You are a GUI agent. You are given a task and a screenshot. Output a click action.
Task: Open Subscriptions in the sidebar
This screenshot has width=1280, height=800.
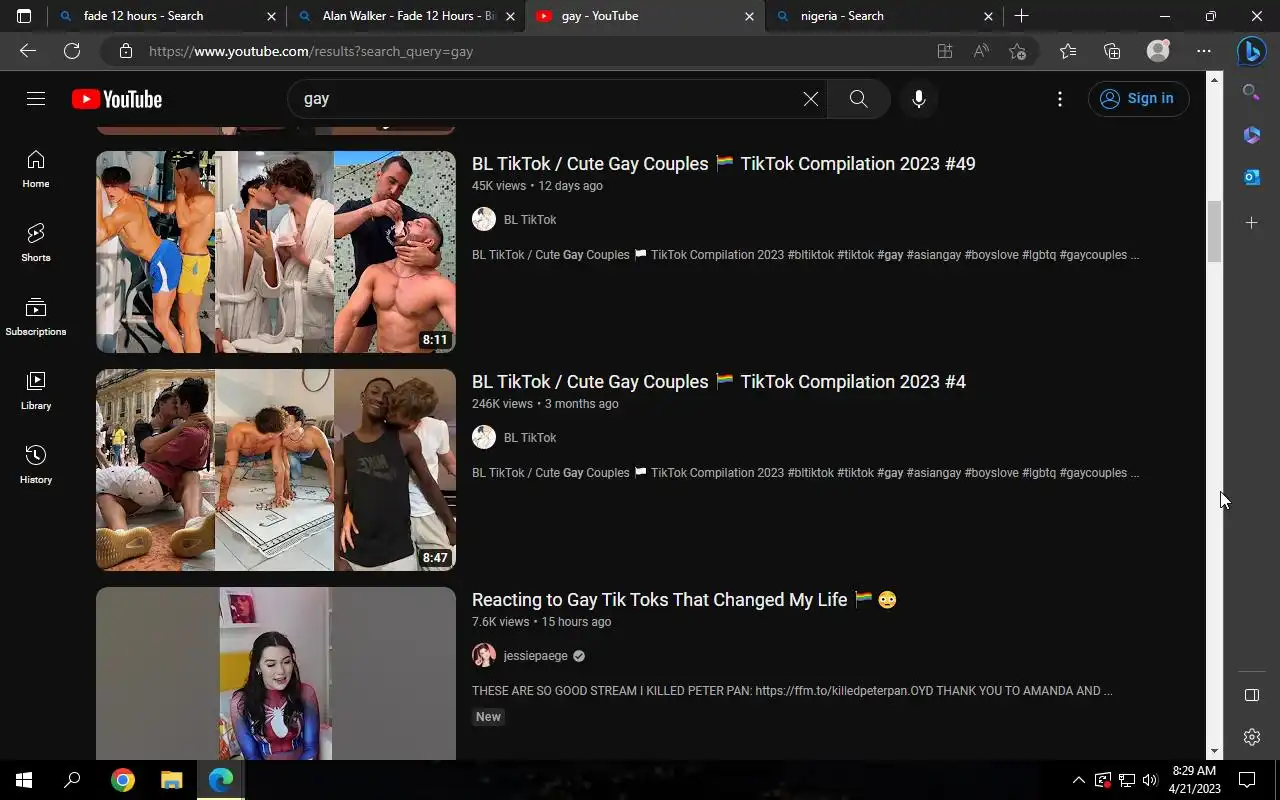[36, 317]
